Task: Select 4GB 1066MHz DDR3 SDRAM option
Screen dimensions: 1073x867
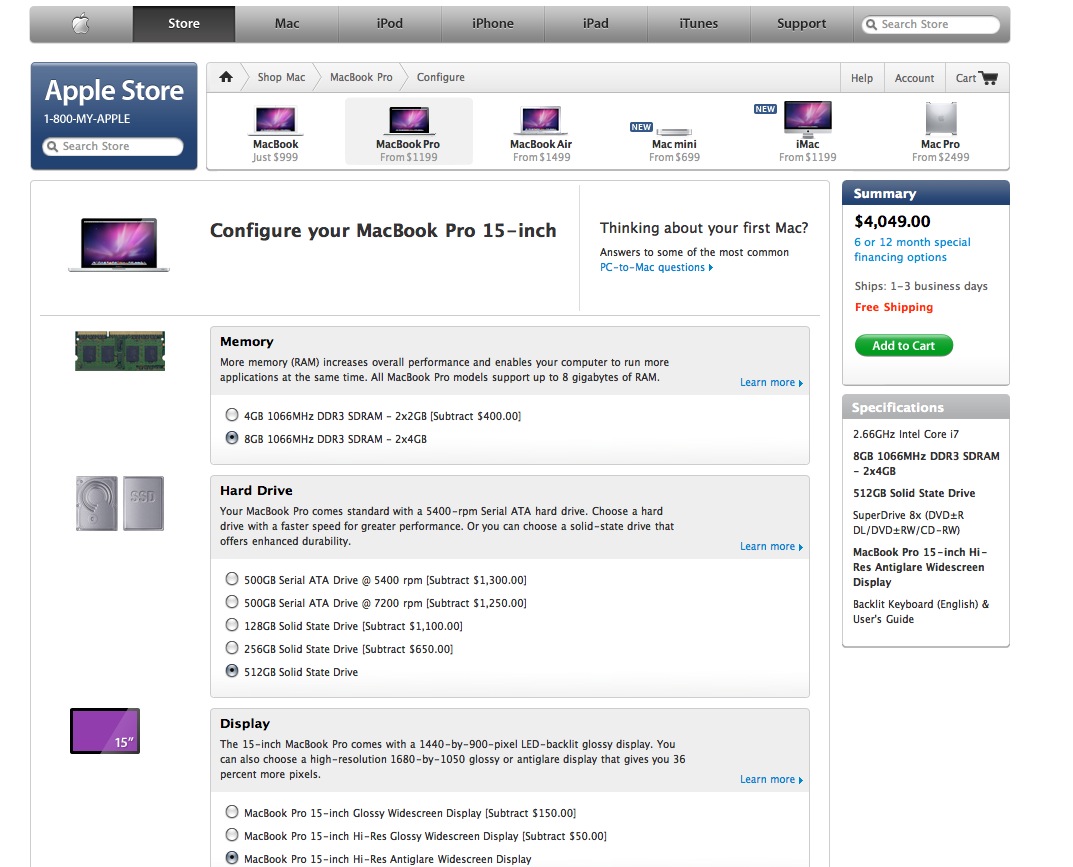Action: 232,415
